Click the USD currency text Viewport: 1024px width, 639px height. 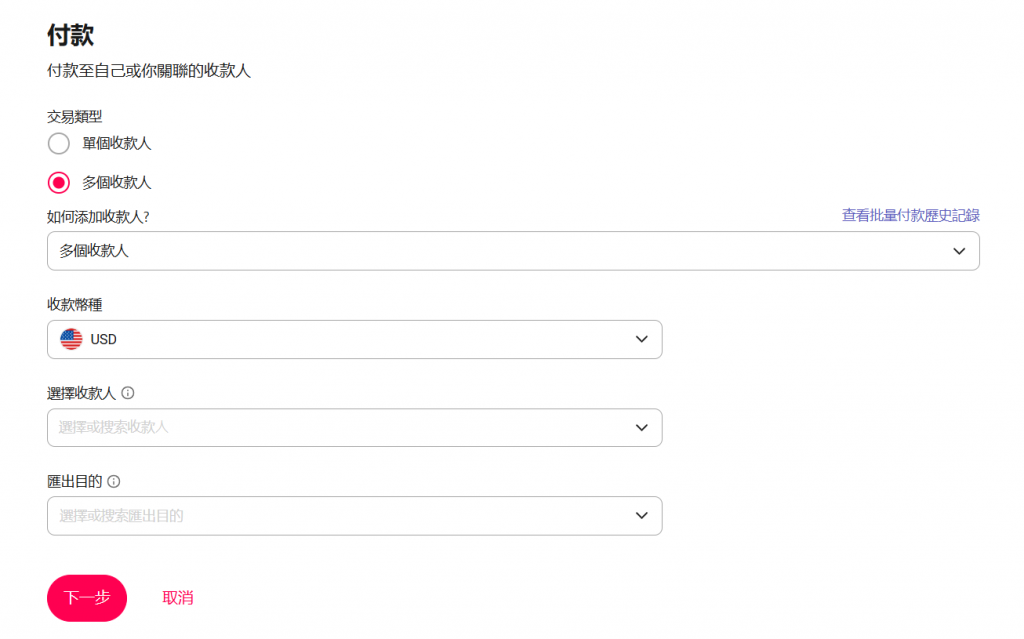point(103,339)
